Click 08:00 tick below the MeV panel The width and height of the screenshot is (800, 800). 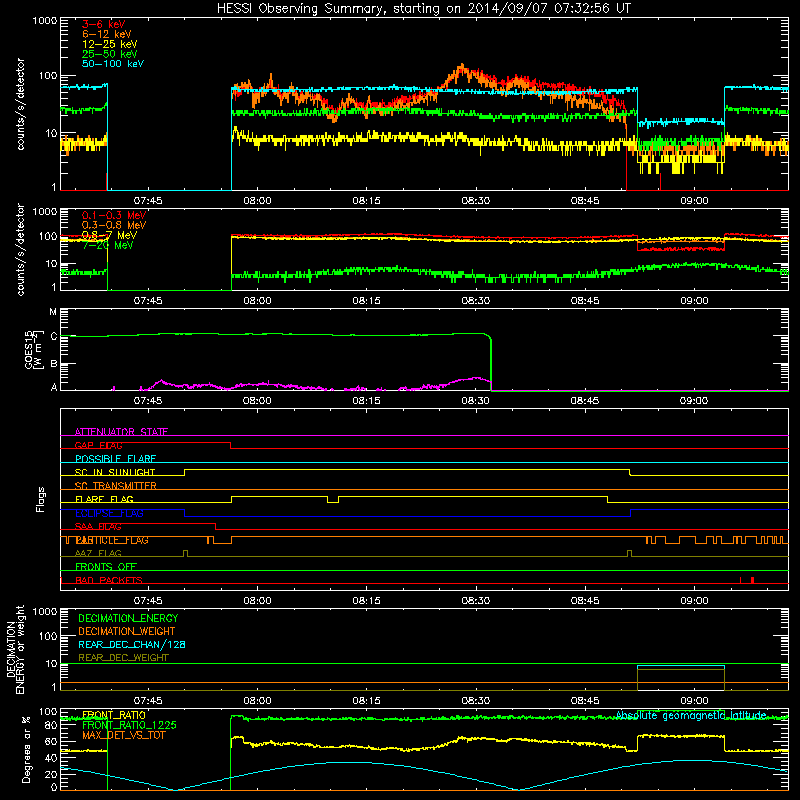[x=257, y=301]
